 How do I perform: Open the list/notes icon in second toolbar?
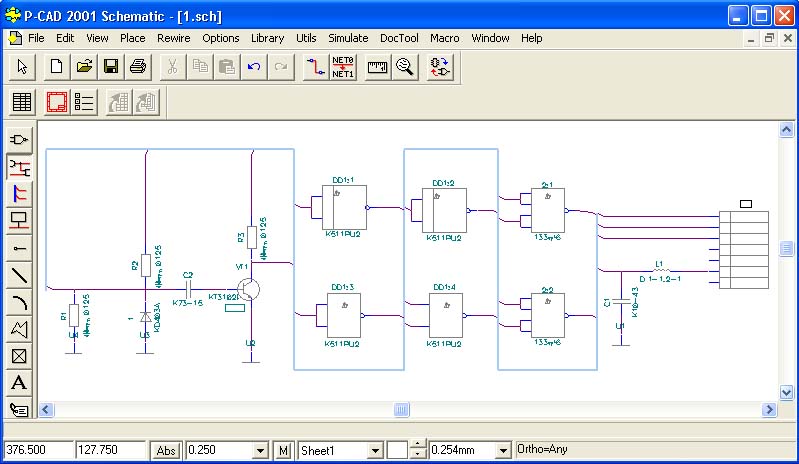coord(84,102)
